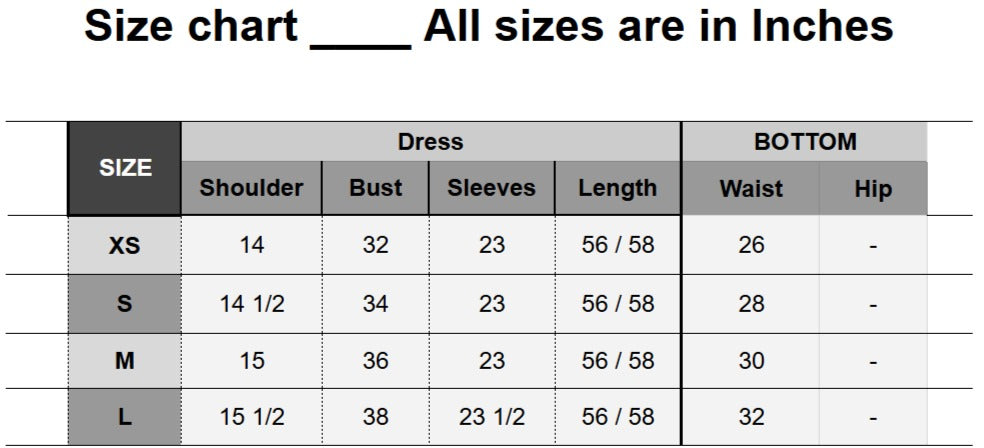The width and height of the screenshot is (984, 448).
Task: Select the M size row label
Action: [125, 361]
